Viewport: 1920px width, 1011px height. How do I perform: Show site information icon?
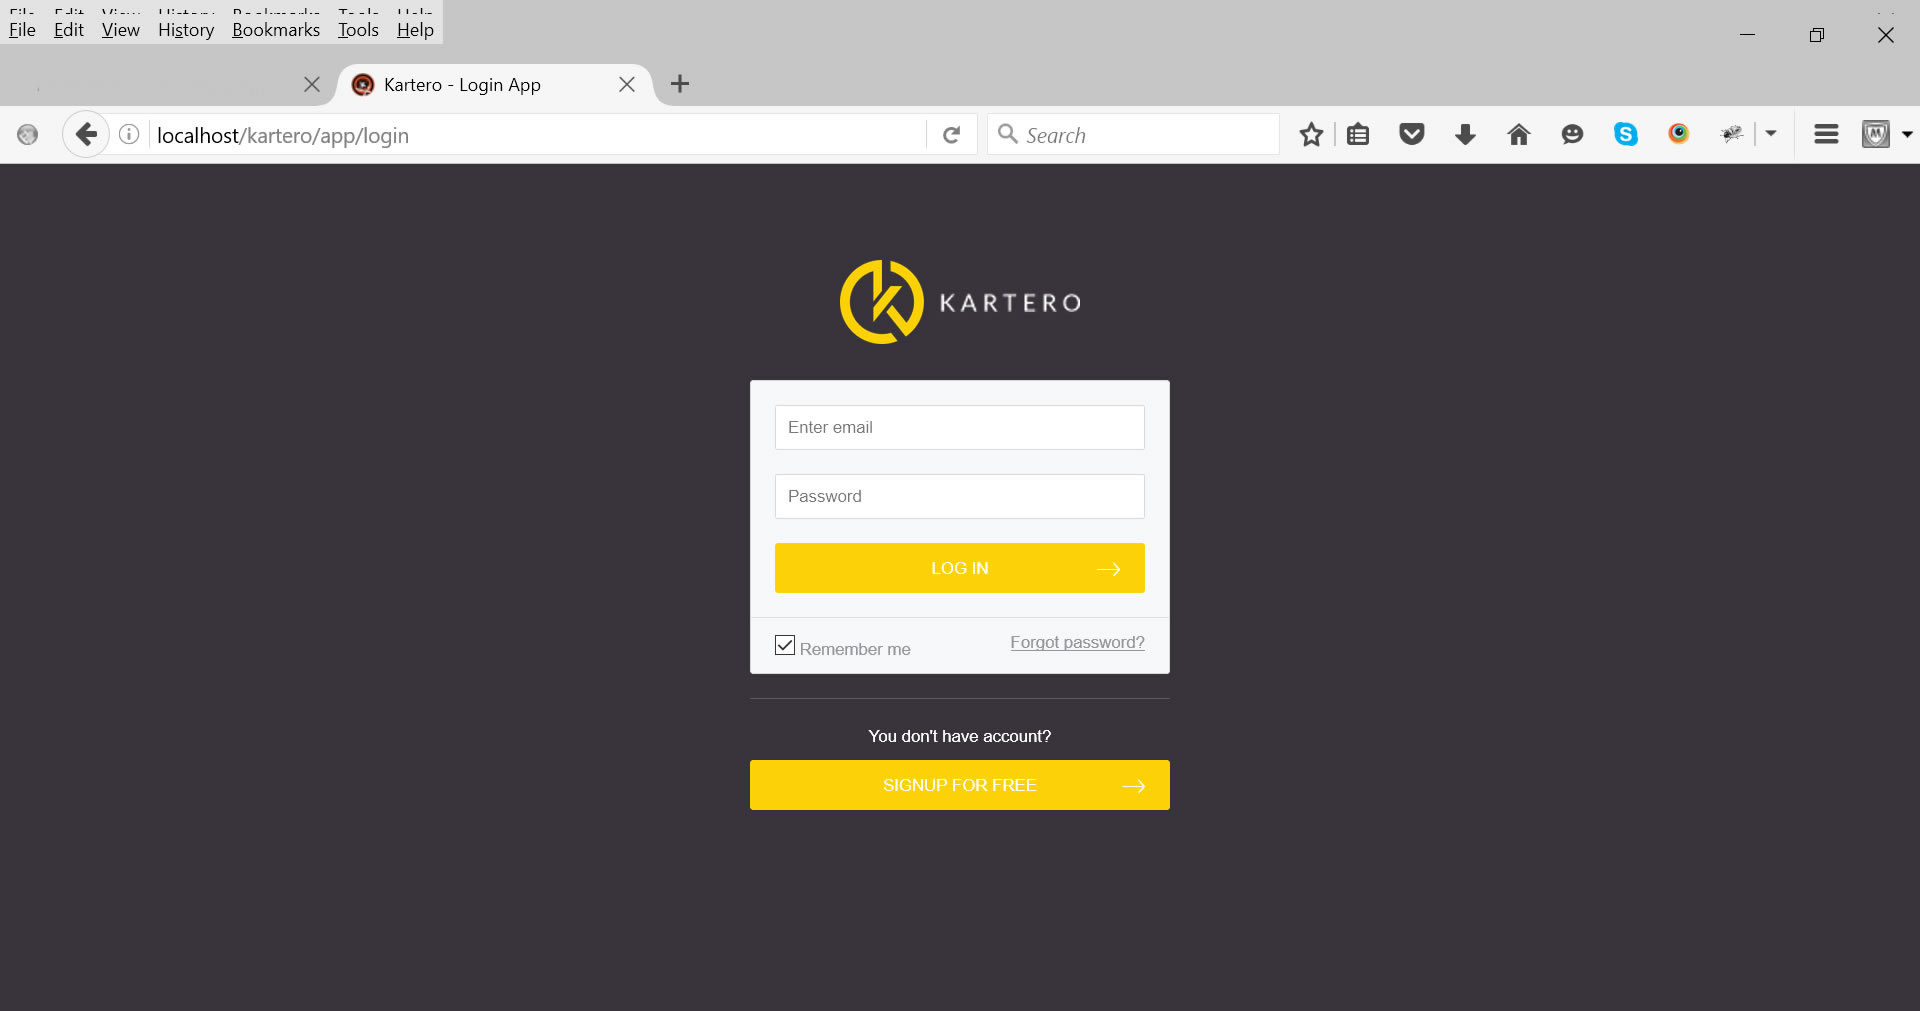[129, 135]
